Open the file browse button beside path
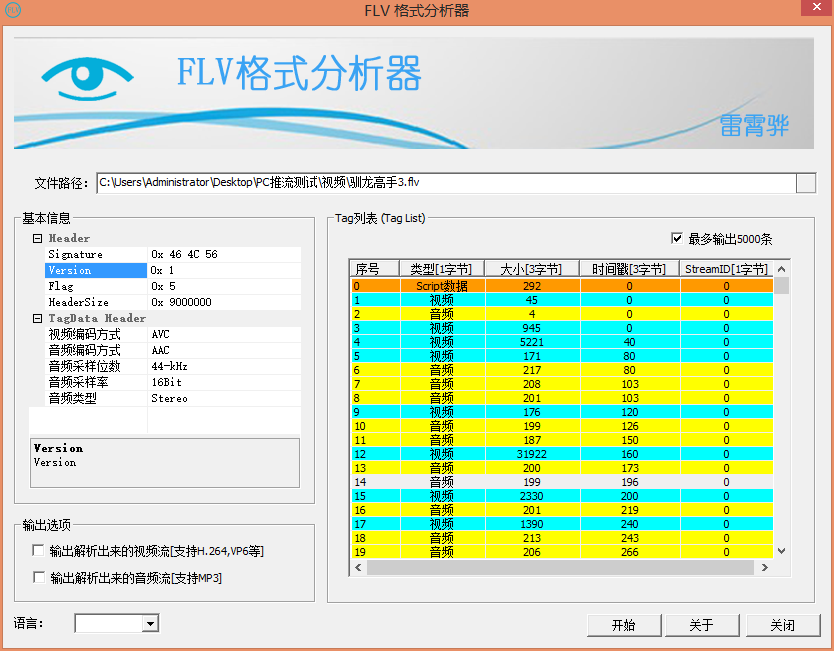834x651 pixels. pyautogui.click(x=806, y=183)
